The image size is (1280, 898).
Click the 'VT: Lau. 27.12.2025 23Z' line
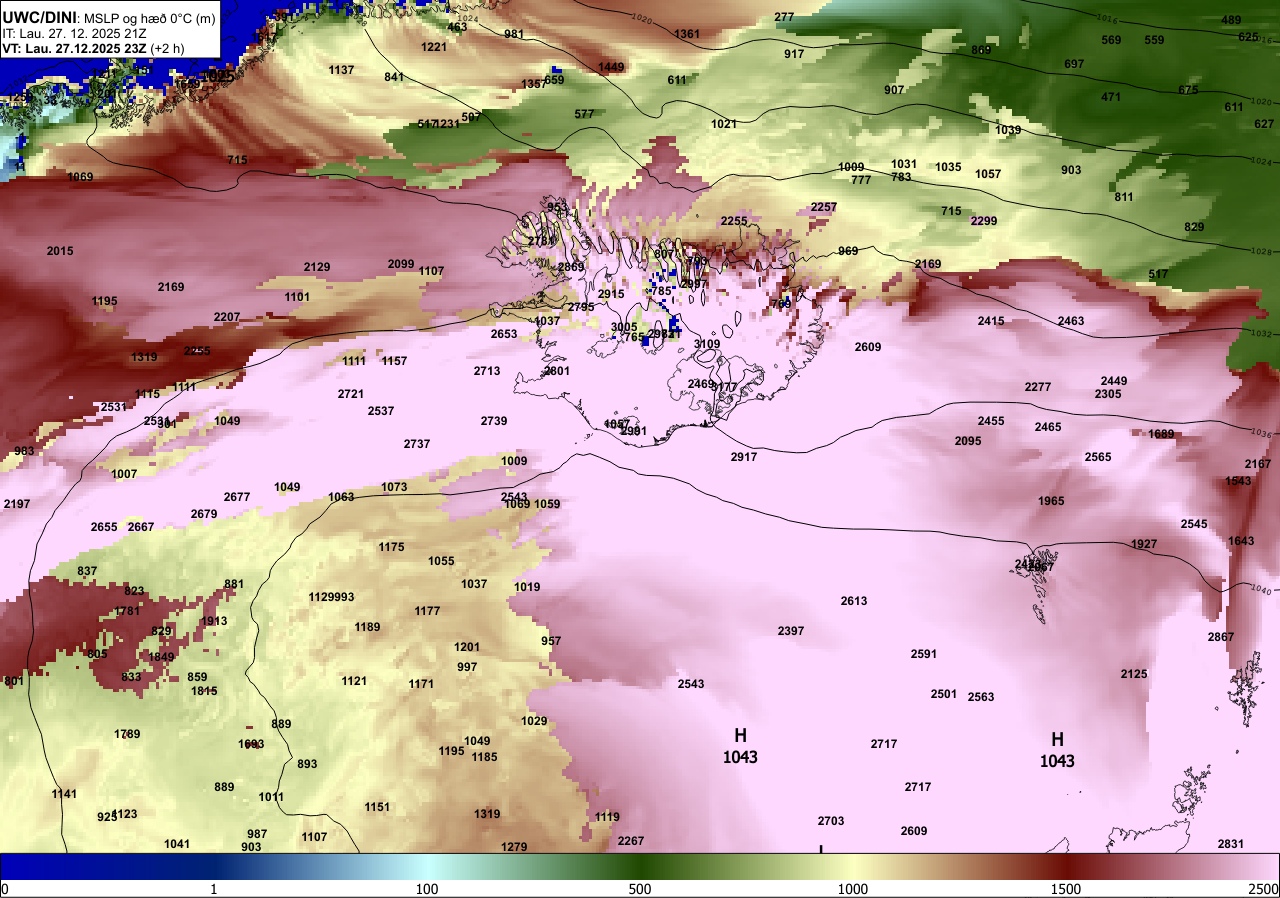75,48
